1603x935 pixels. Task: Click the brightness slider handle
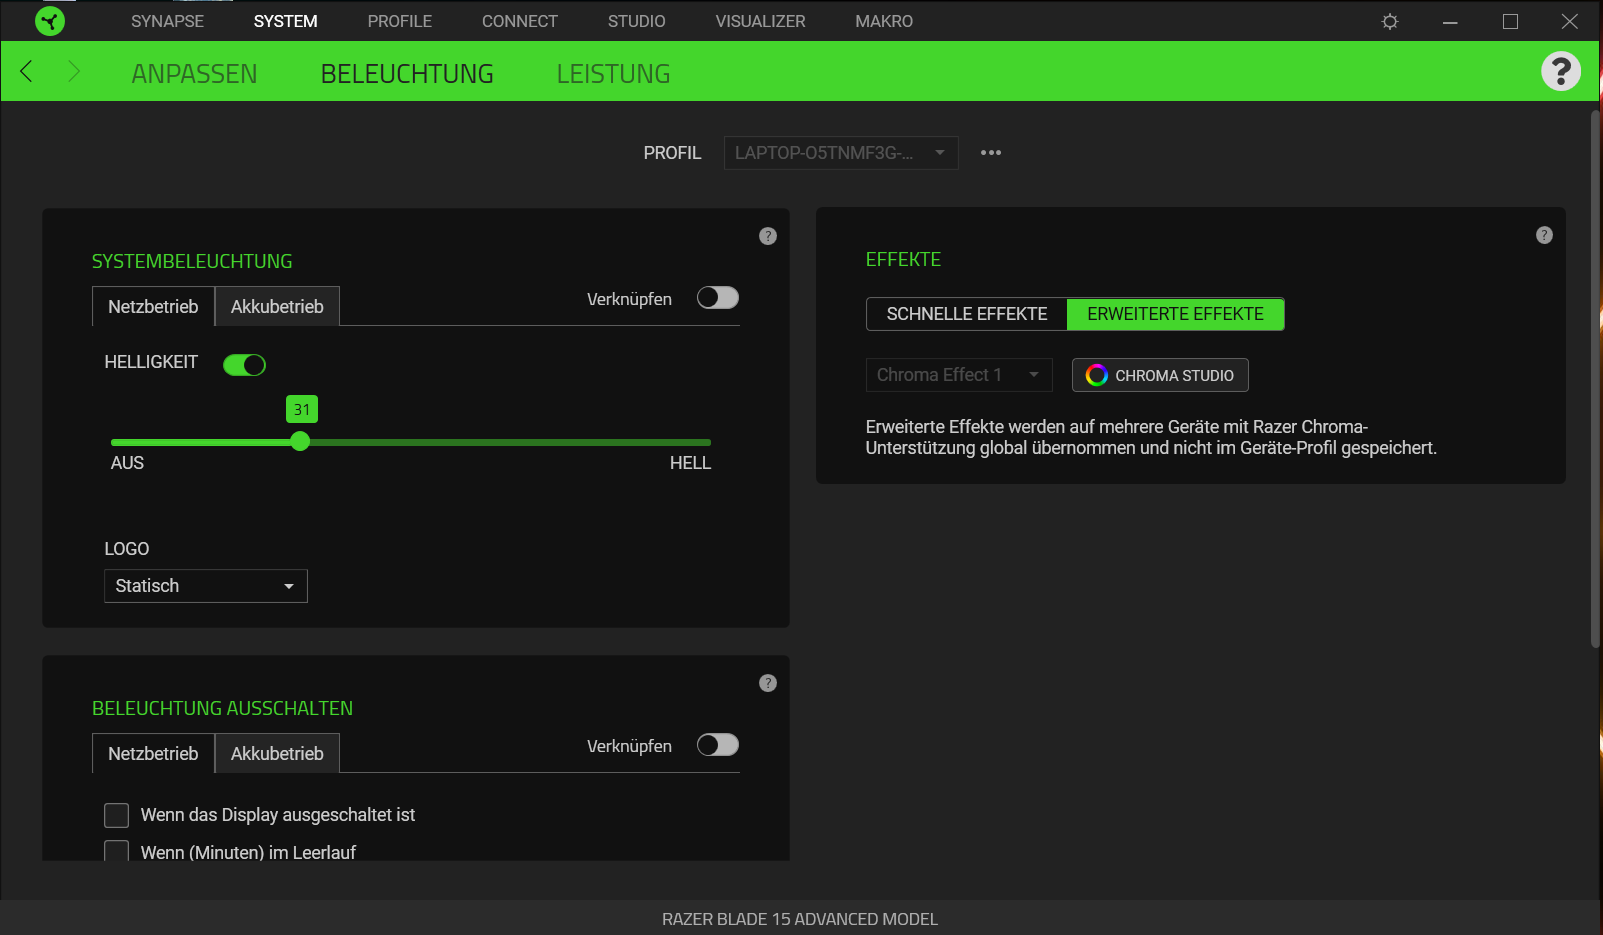(300, 442)
